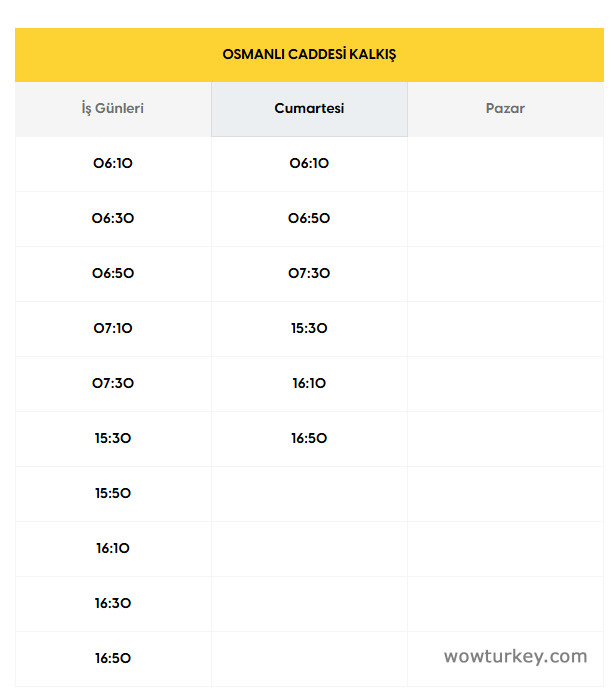Open the Pazar tab
This screenshot has height=699, width=611.
(x=505, y=108)
